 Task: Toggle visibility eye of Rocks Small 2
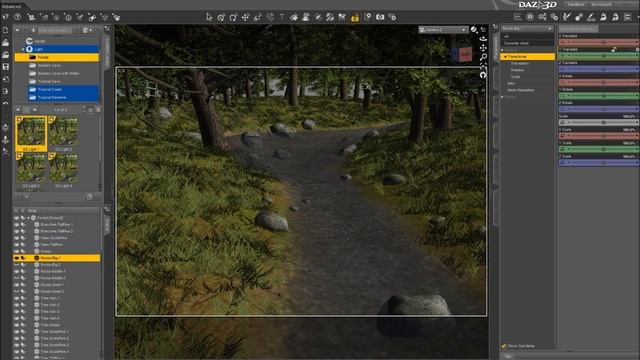[16, 291]
